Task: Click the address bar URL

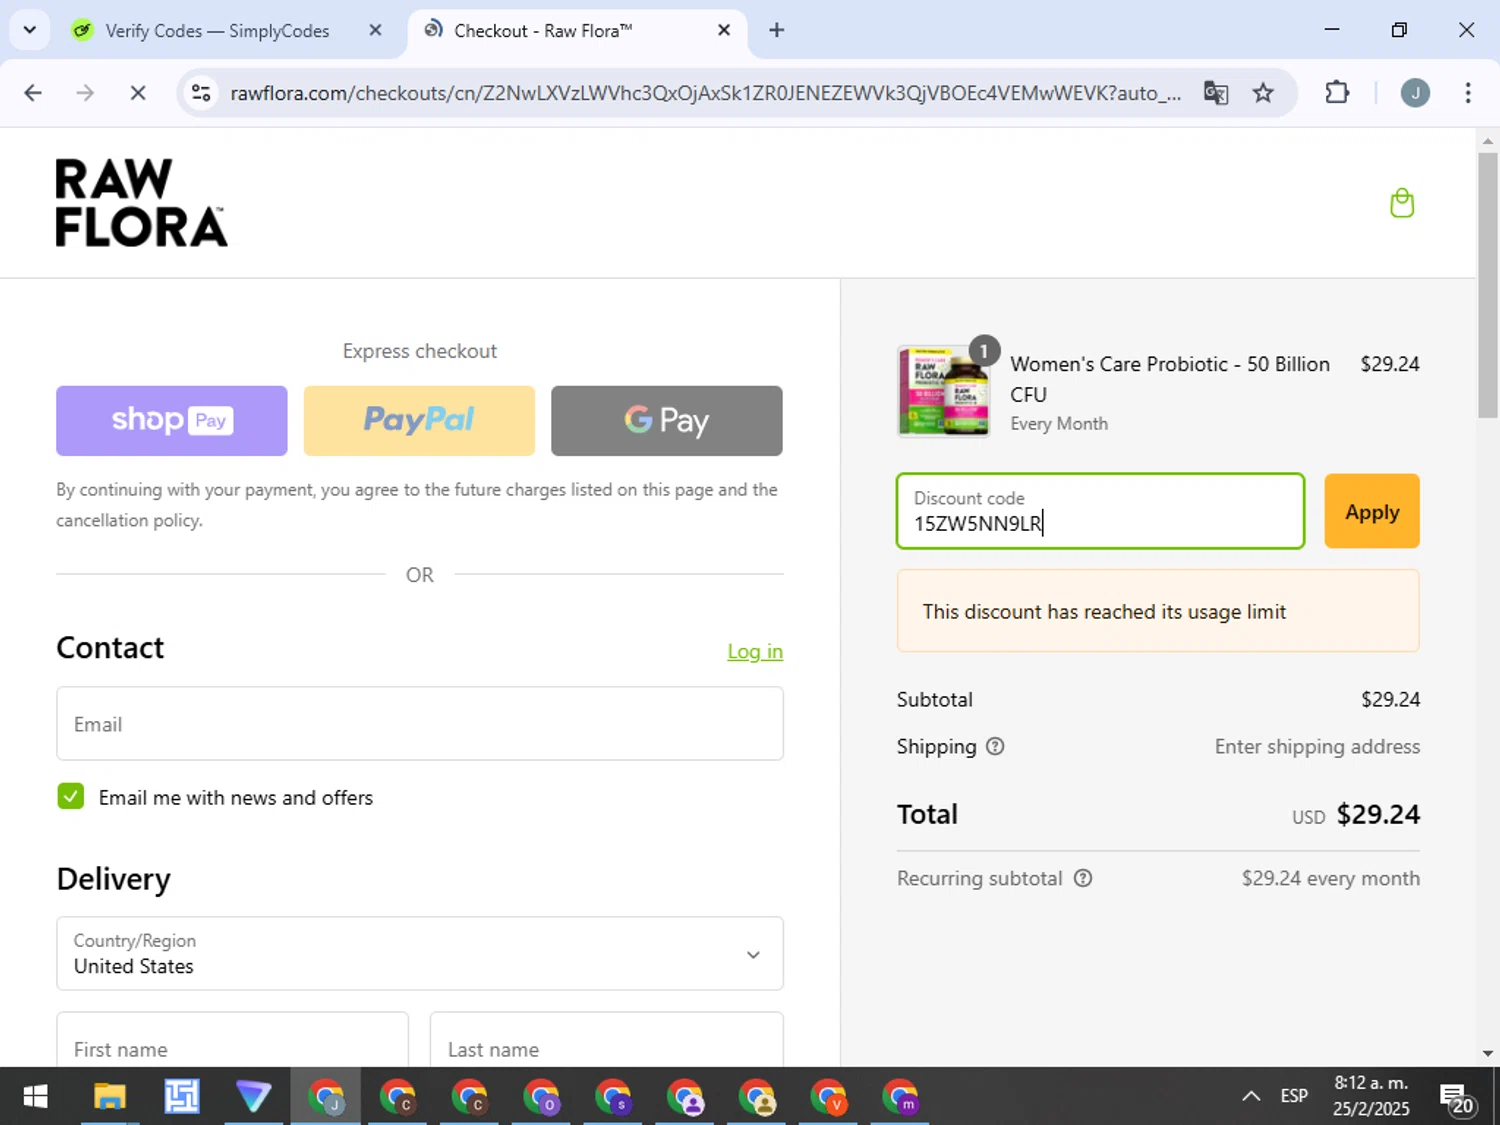Action: coord(705,93)
